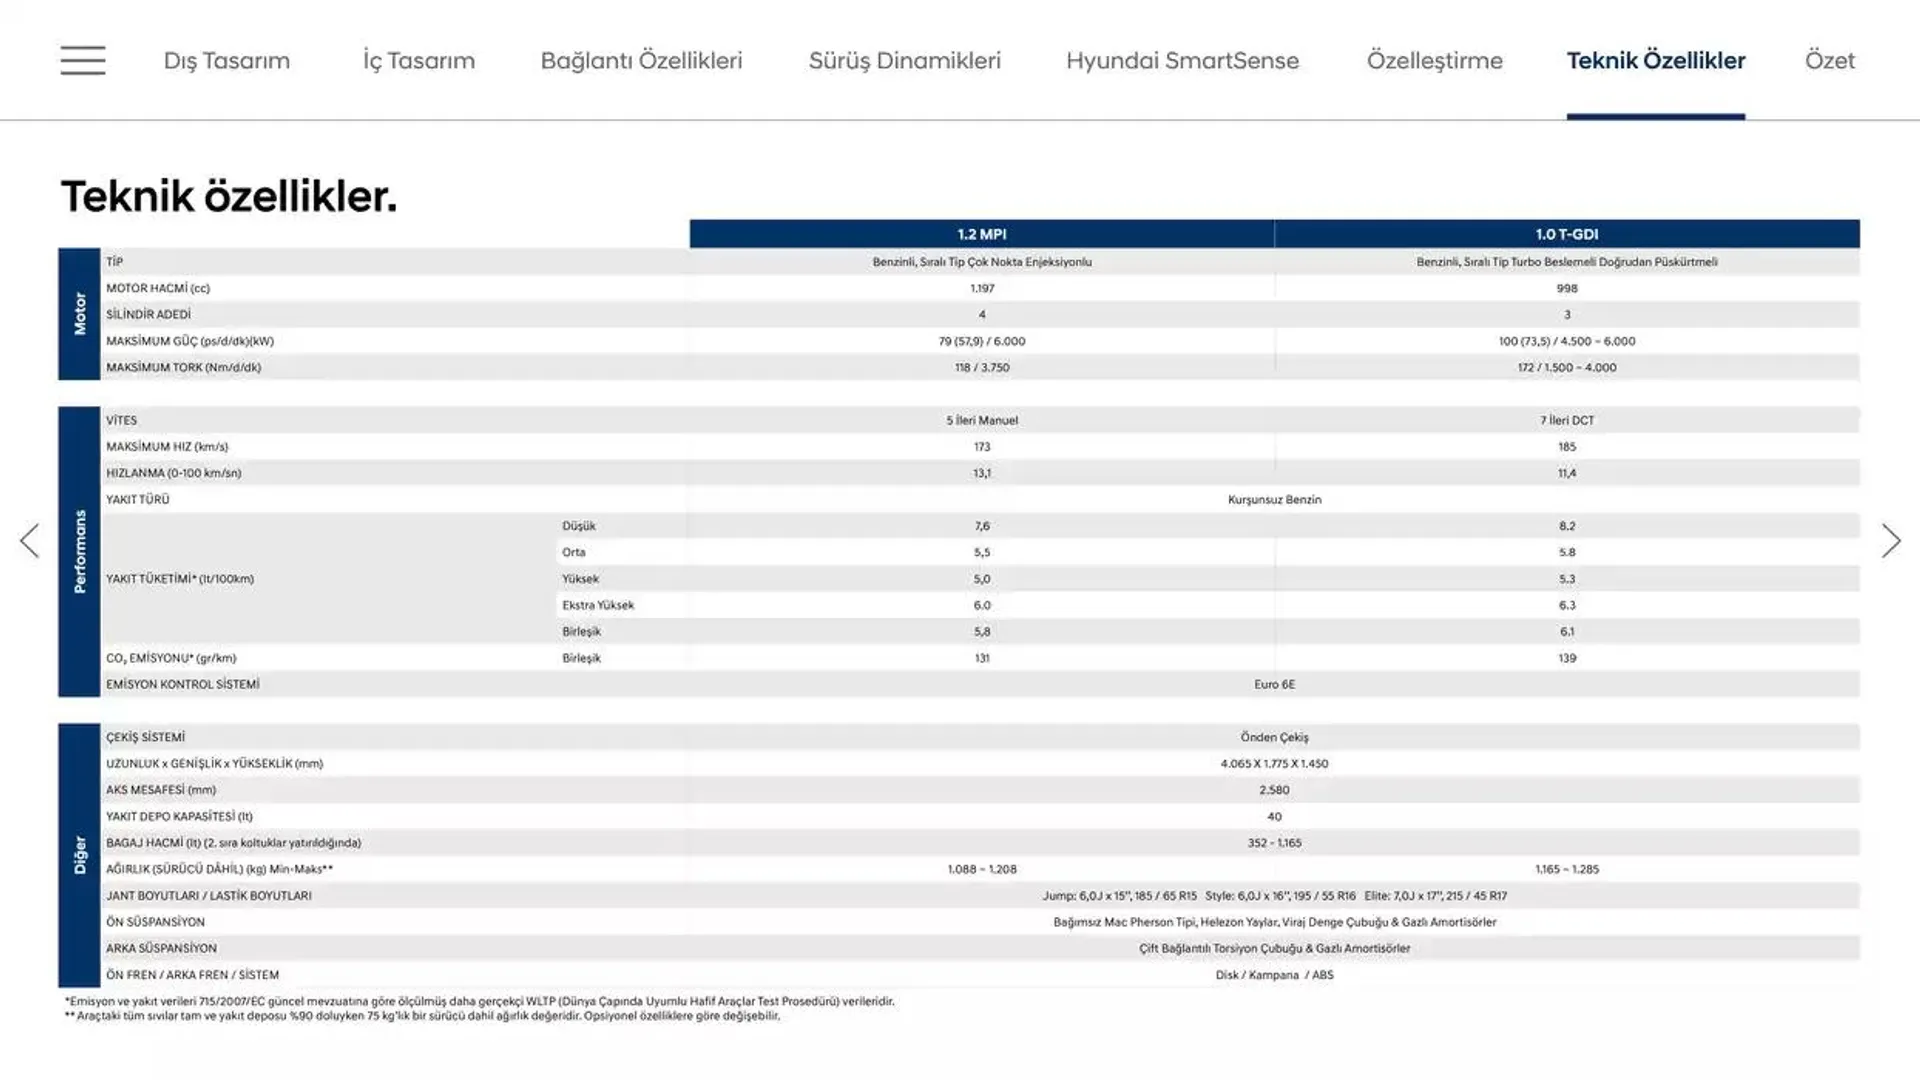The image size is (1920, 1080).
Task: Click the YAKIT DEPO KAPASİTESİ label
Action: (x=179, y=816)
